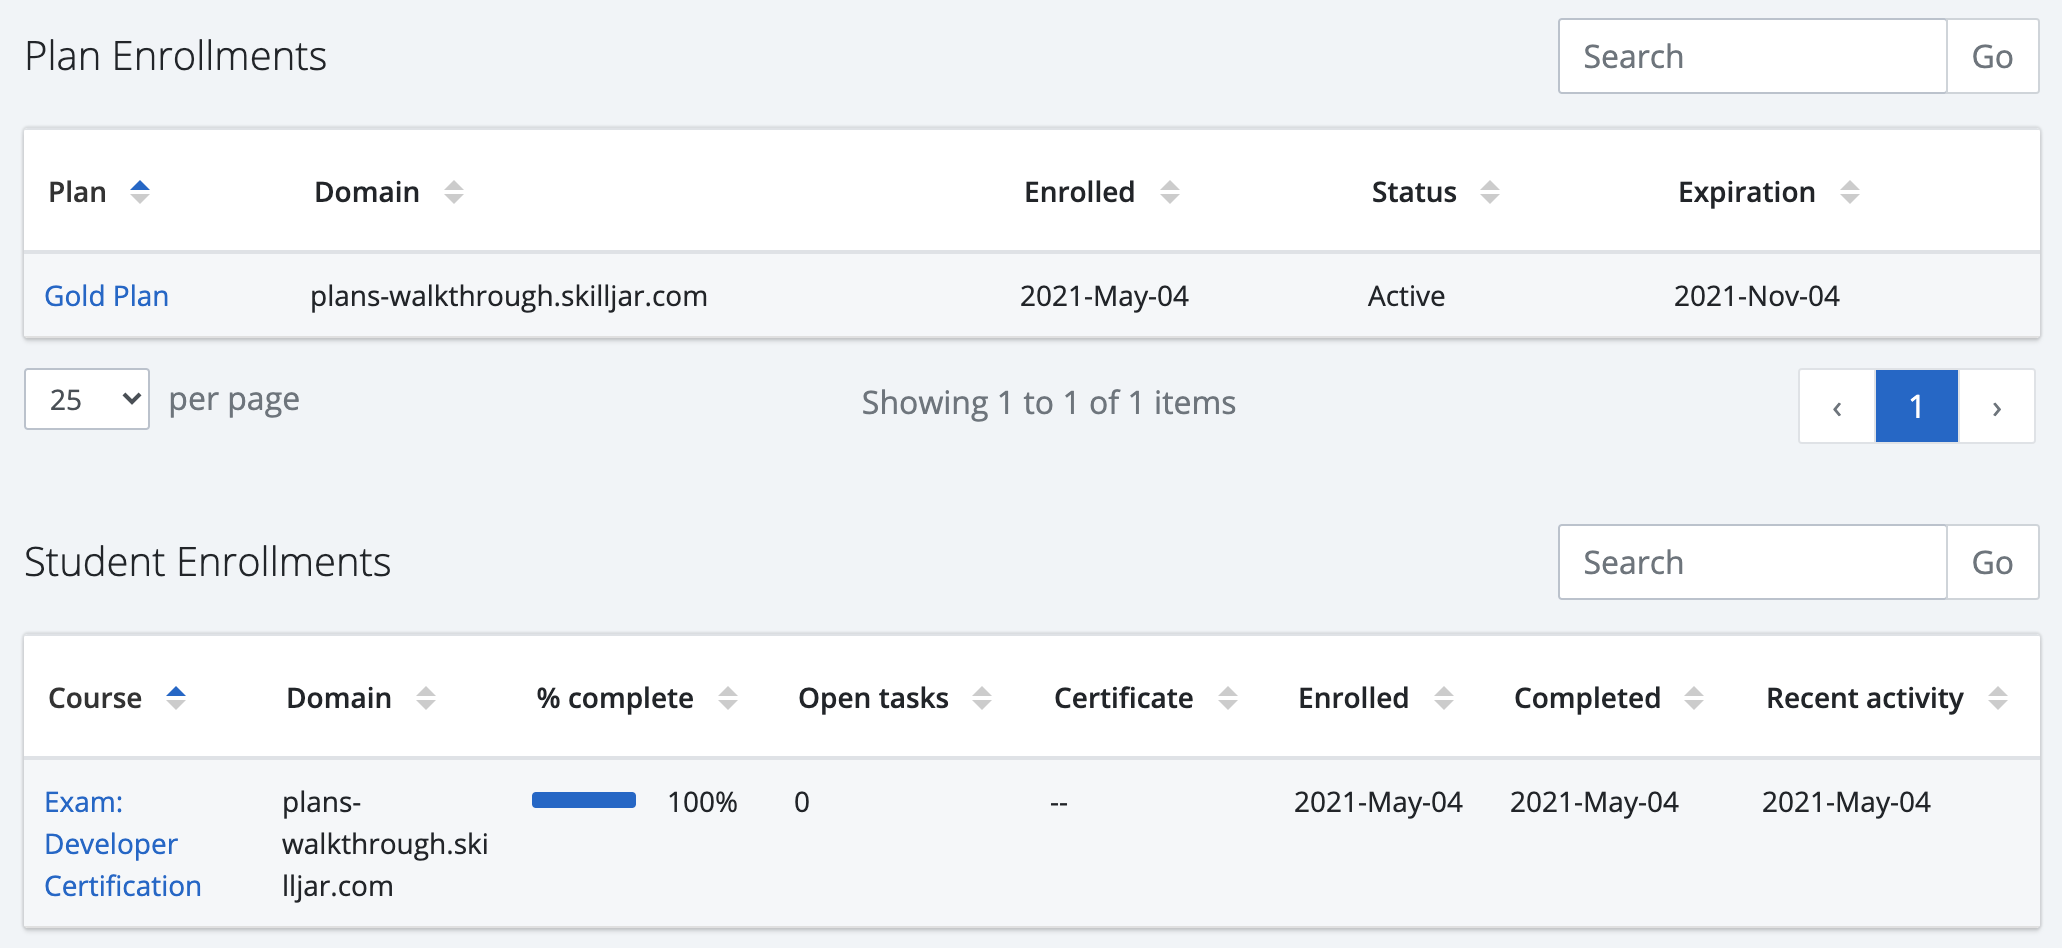The height and width of the screenshot is (948, 2062).
Task: Open the 25 per page dropdown
Action: (87, 400)
